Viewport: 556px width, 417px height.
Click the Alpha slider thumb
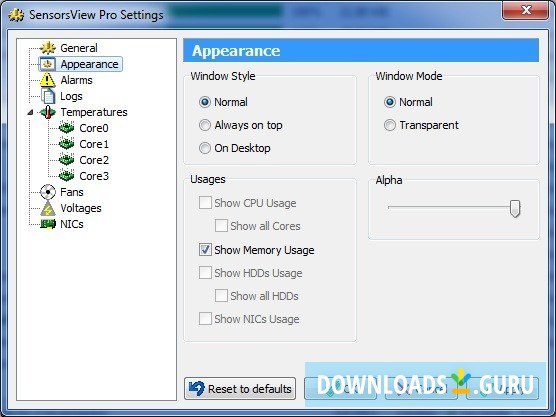tap(515, 208)
